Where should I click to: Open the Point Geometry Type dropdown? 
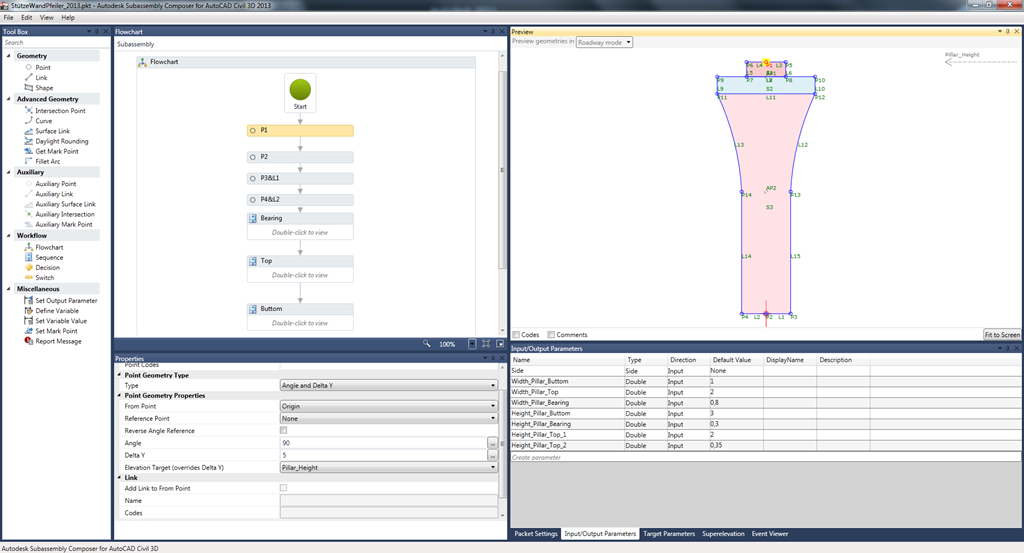coord(388,385)
